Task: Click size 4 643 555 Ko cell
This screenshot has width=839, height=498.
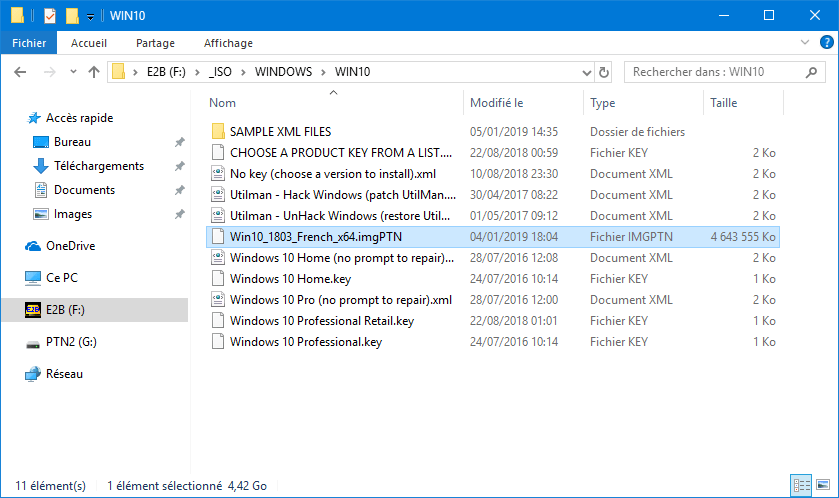Action: pos(743,236)
